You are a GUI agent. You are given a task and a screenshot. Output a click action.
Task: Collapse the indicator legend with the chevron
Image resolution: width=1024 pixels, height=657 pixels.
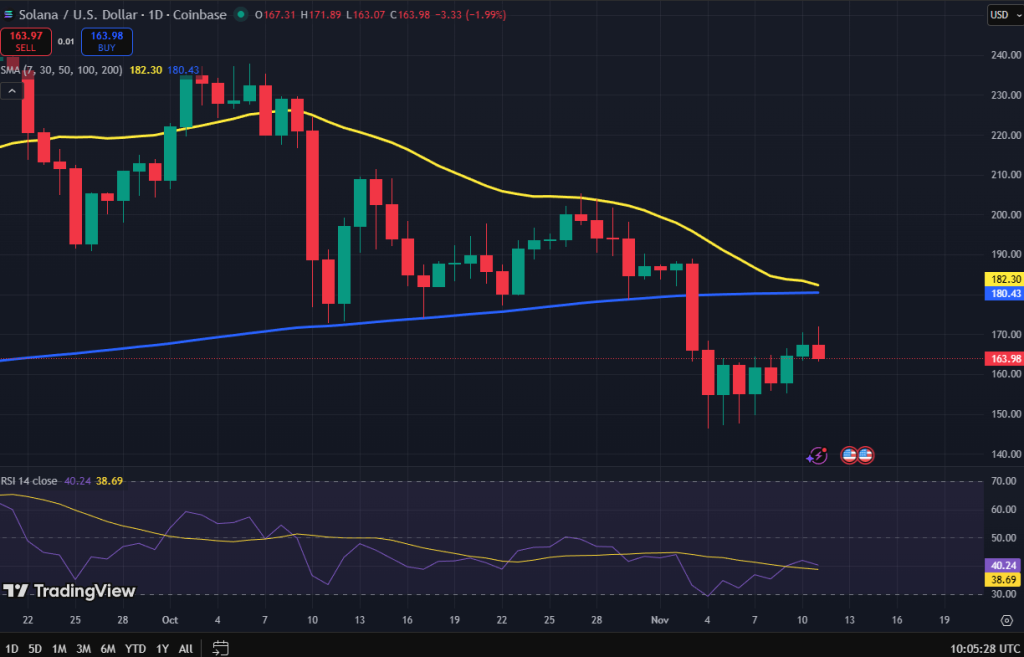click(12, 91)
